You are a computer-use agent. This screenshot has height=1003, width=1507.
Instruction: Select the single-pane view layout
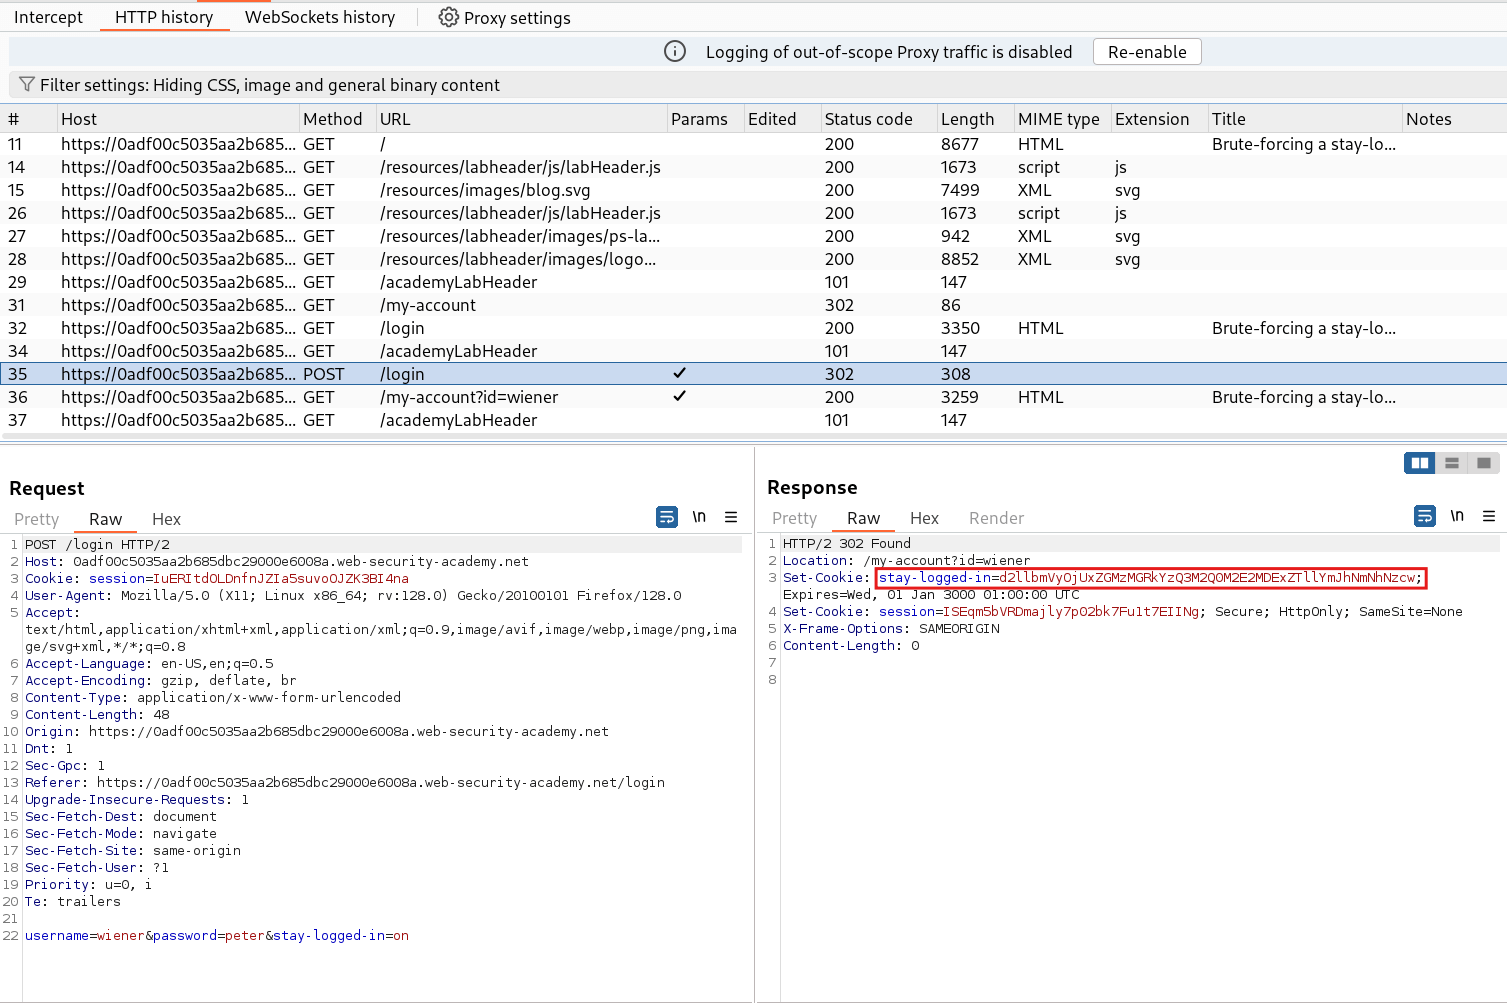point(1484,463)
